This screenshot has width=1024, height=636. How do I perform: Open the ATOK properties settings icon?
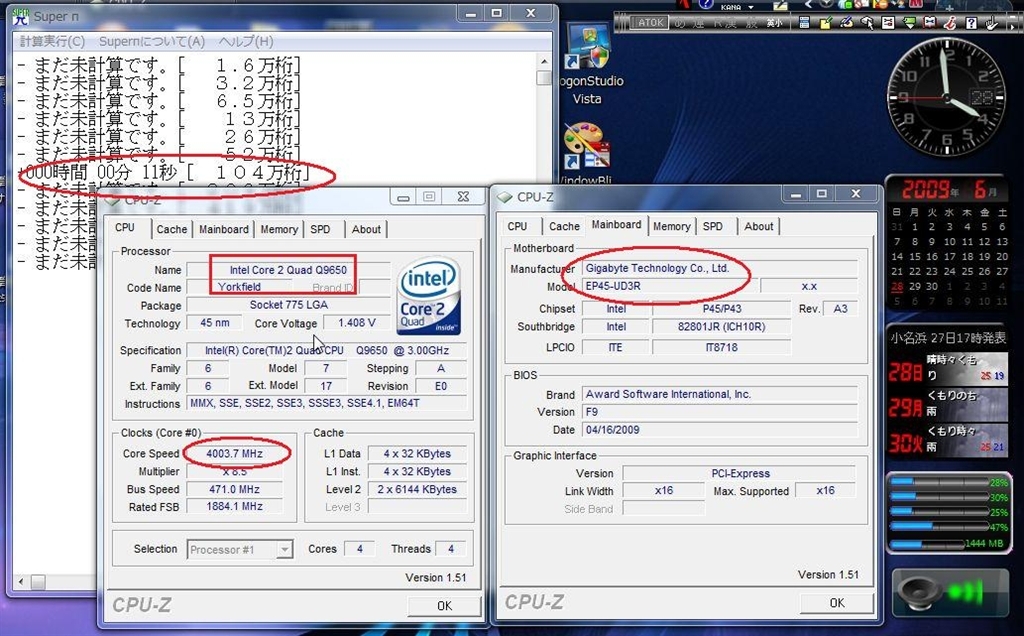click(888, 23)
